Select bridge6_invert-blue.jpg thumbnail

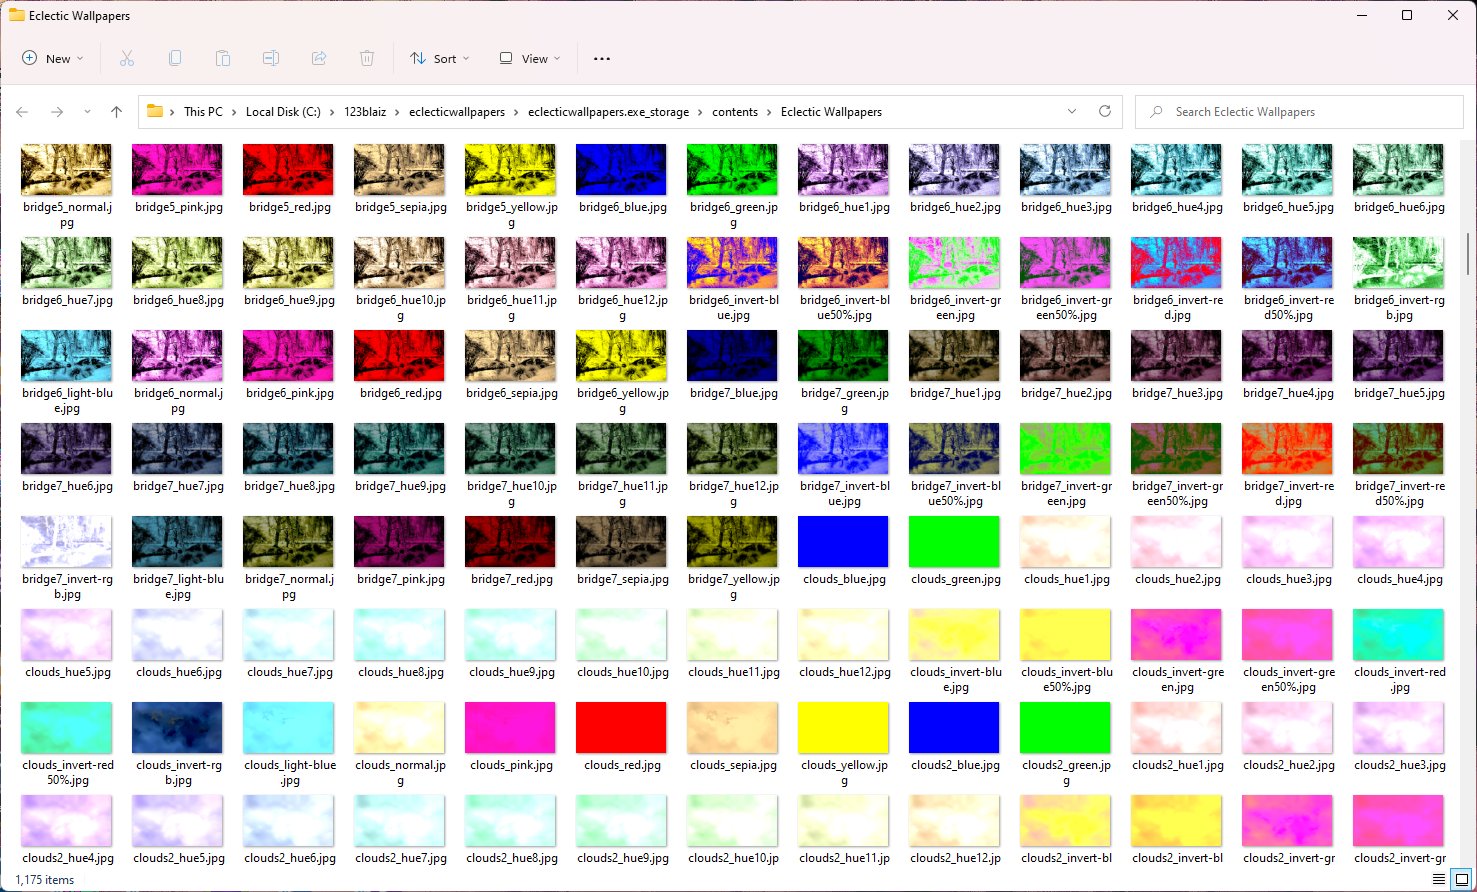733,263
